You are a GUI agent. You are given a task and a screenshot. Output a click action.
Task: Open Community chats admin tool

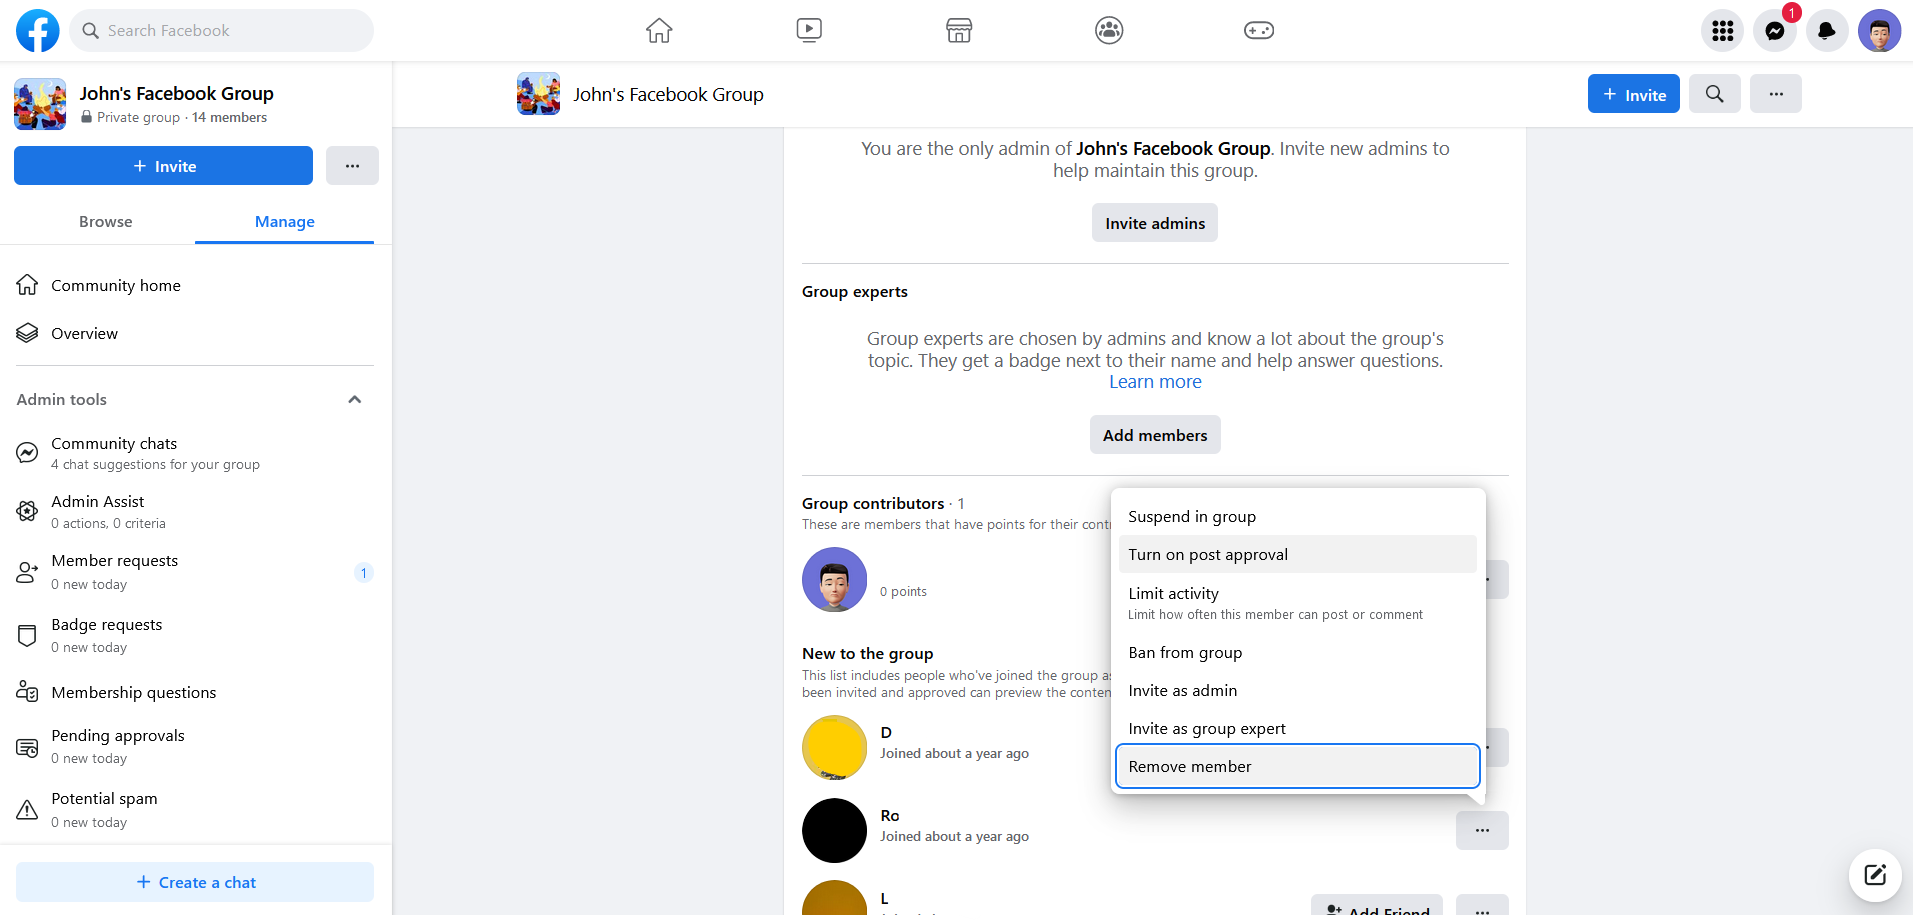(x=195, y=453)
